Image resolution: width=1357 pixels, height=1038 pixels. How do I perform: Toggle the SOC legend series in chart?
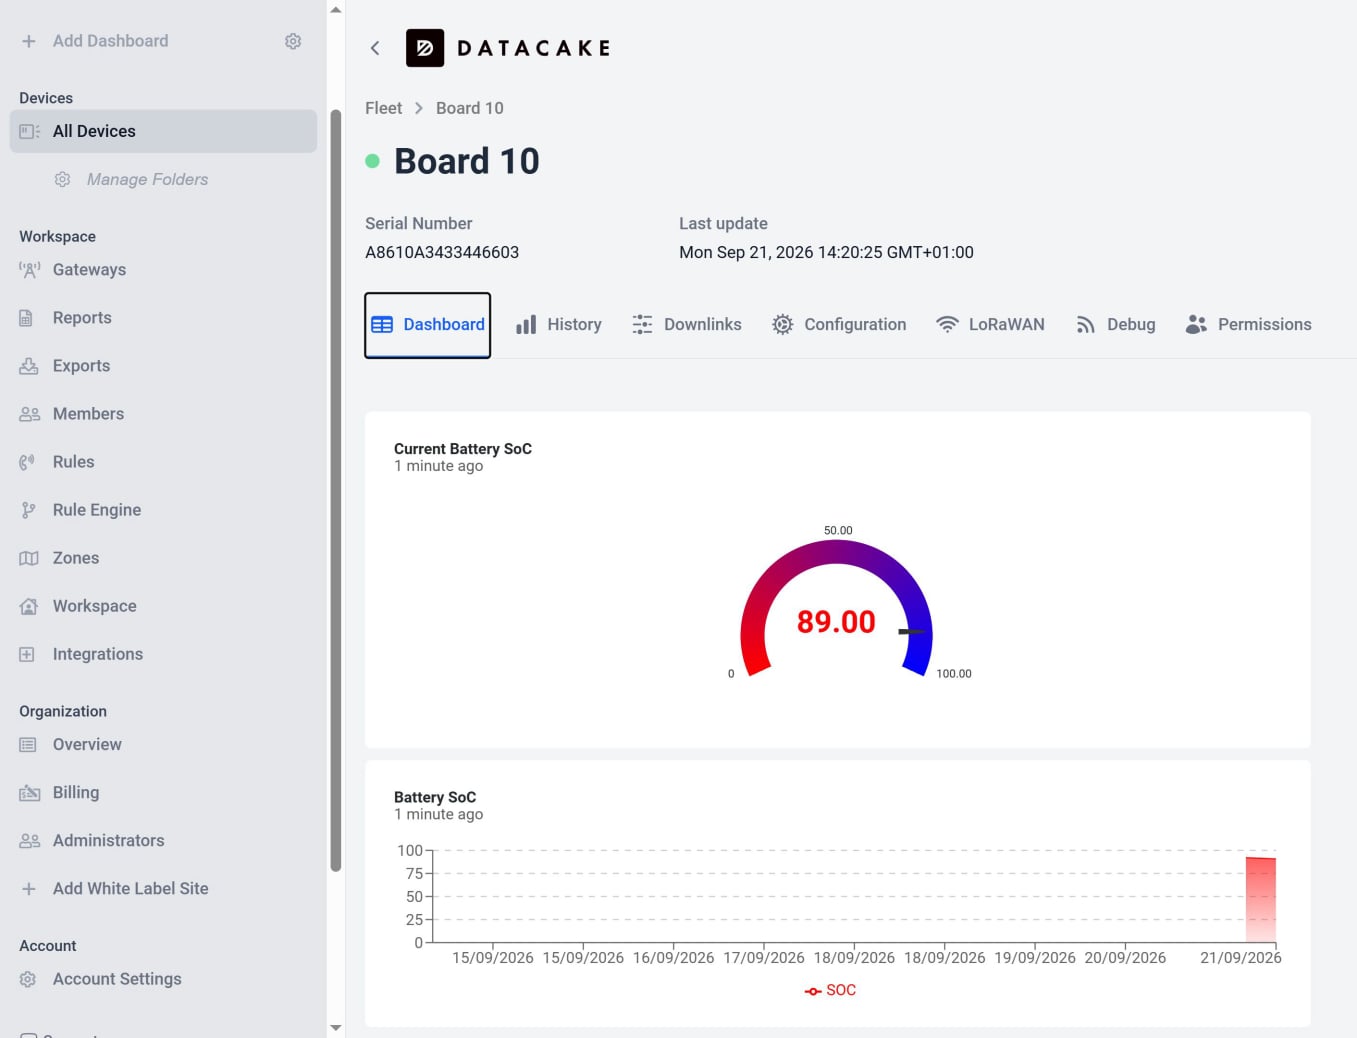[x=830, y=990]
